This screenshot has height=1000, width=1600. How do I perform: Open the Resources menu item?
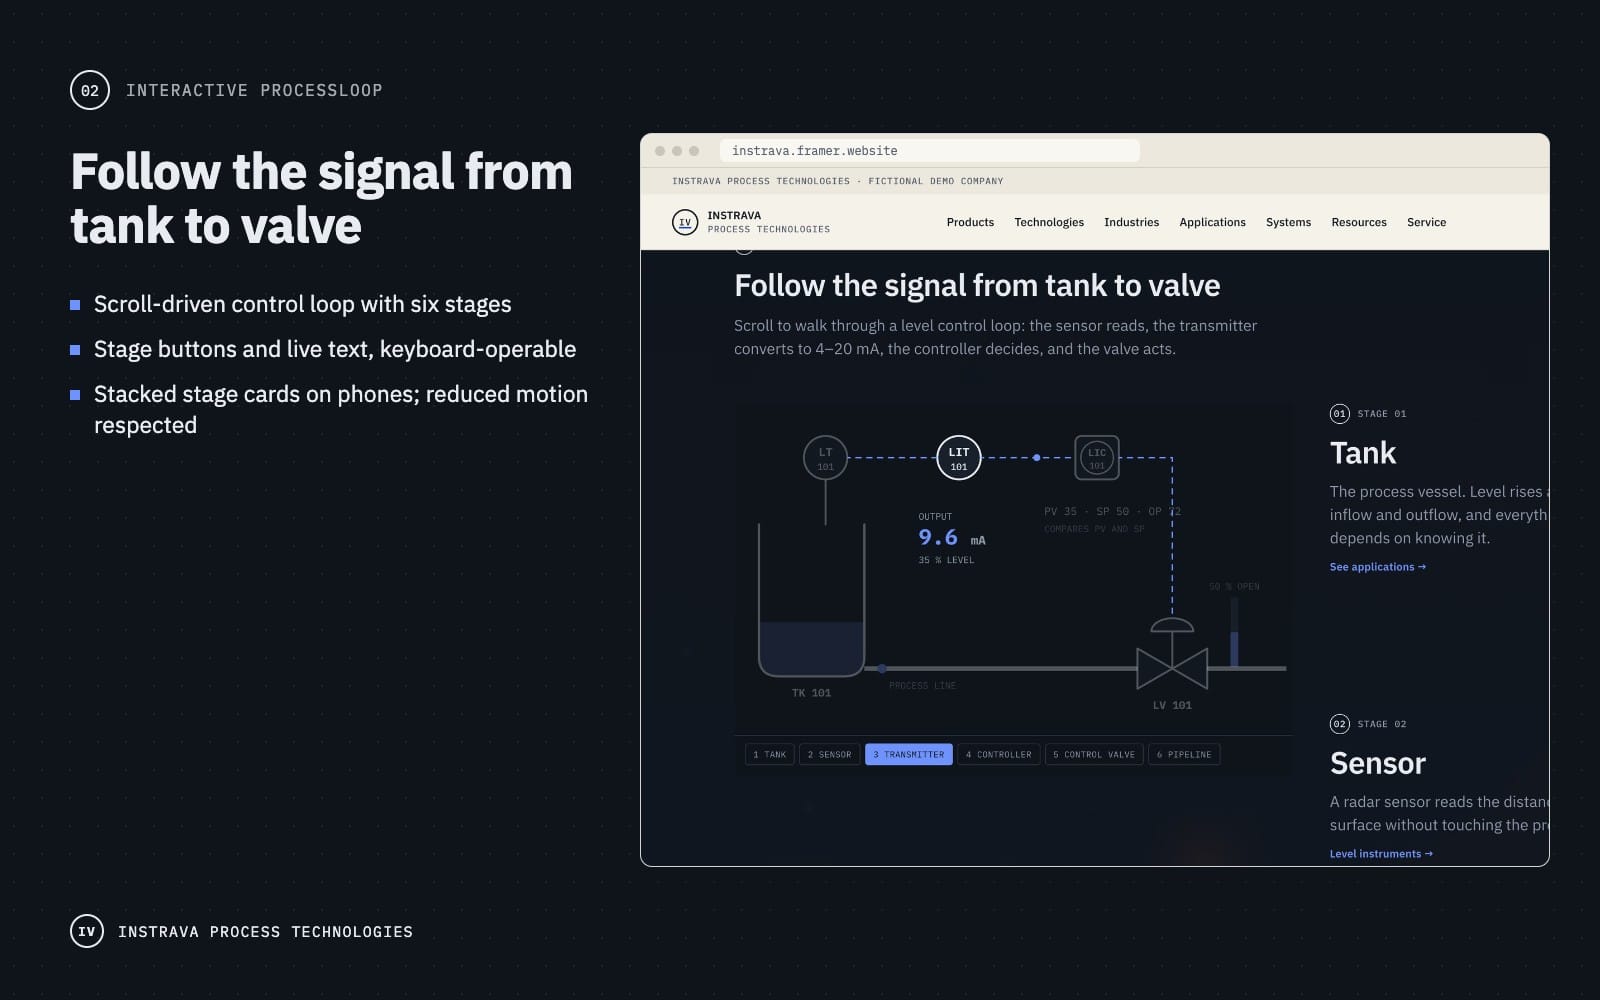[1359, 222]
